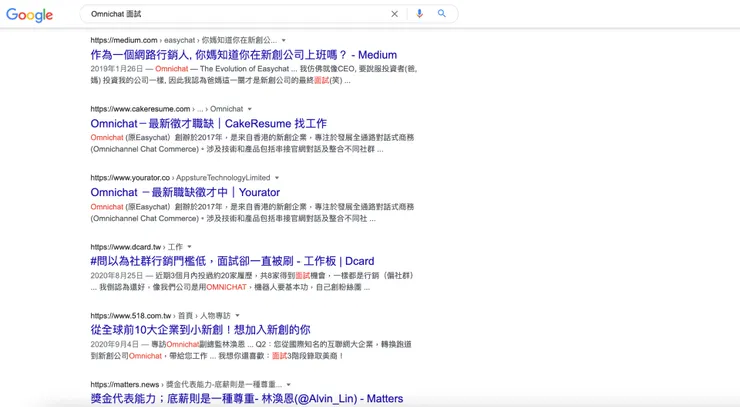Open Omnichat CakeResume 找工作 result

tap(209, 124)
